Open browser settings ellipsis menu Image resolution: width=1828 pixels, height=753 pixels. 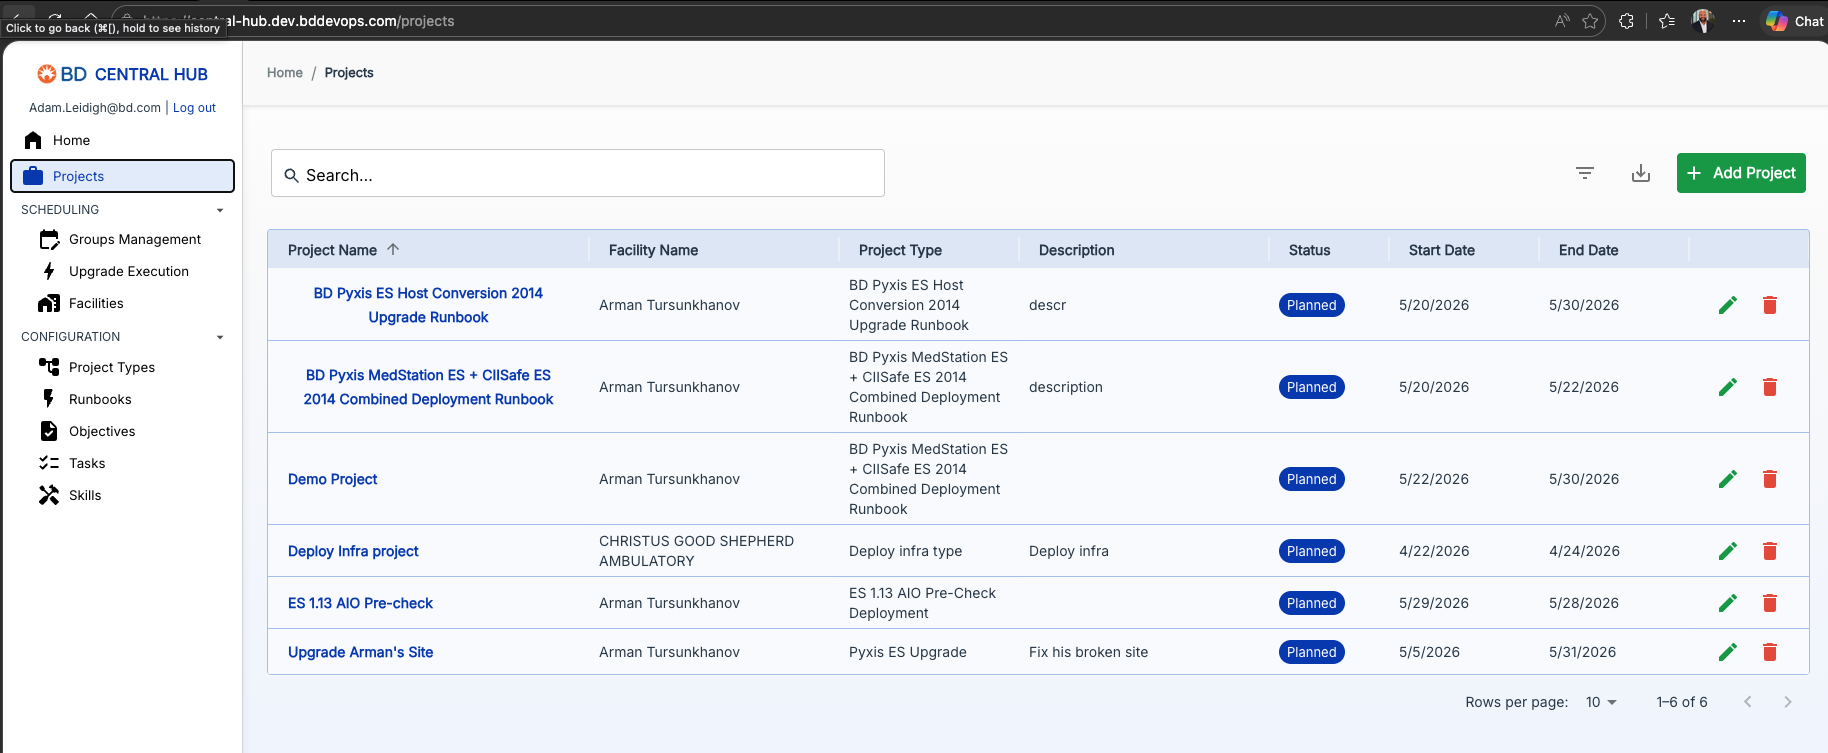tap(1739, 21)
